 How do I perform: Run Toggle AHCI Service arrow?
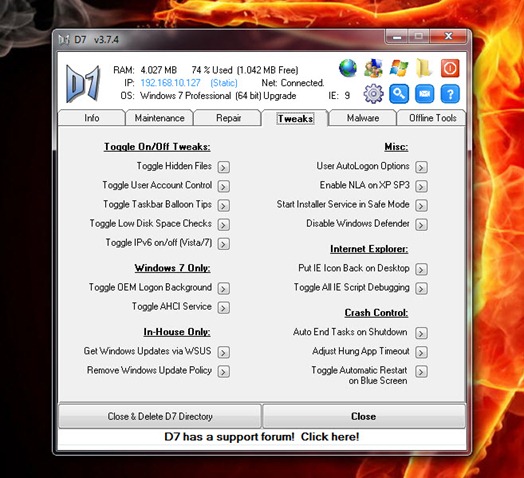224,307
